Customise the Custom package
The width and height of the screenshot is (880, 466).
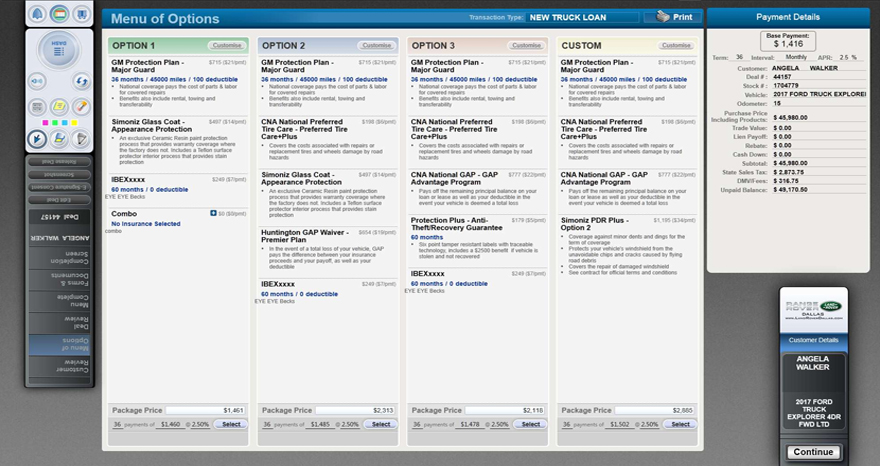click(x=676, y=45)
